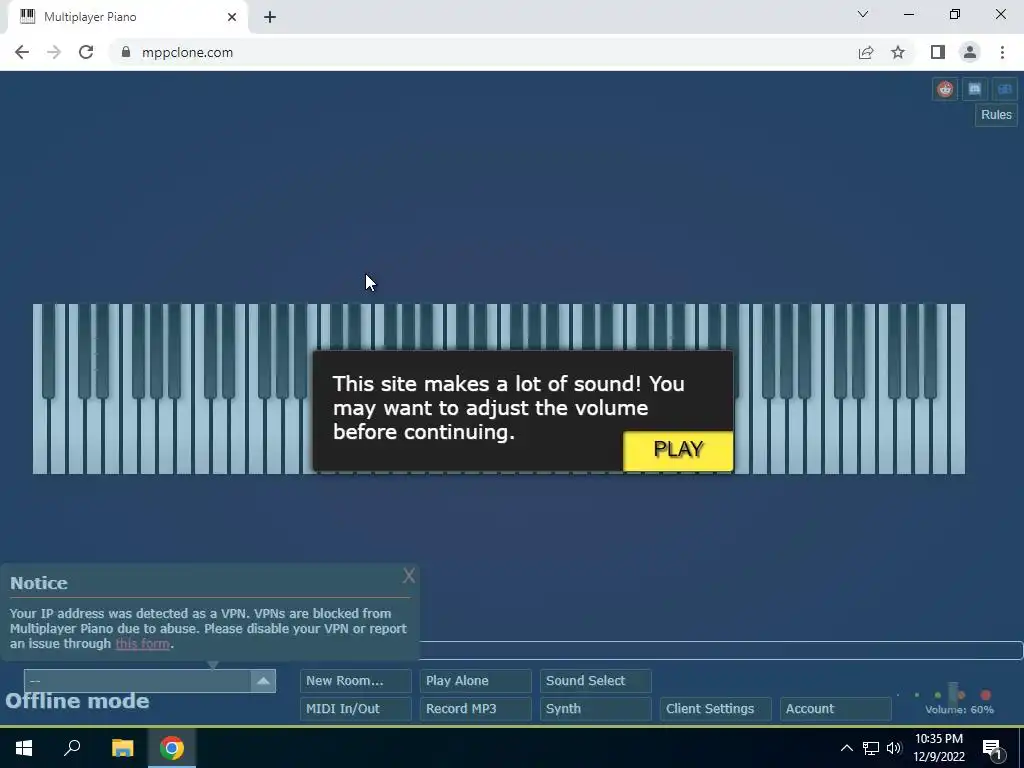Screen dimensions: 1024x768
Task: Open the Account menu
Action: 836,709
